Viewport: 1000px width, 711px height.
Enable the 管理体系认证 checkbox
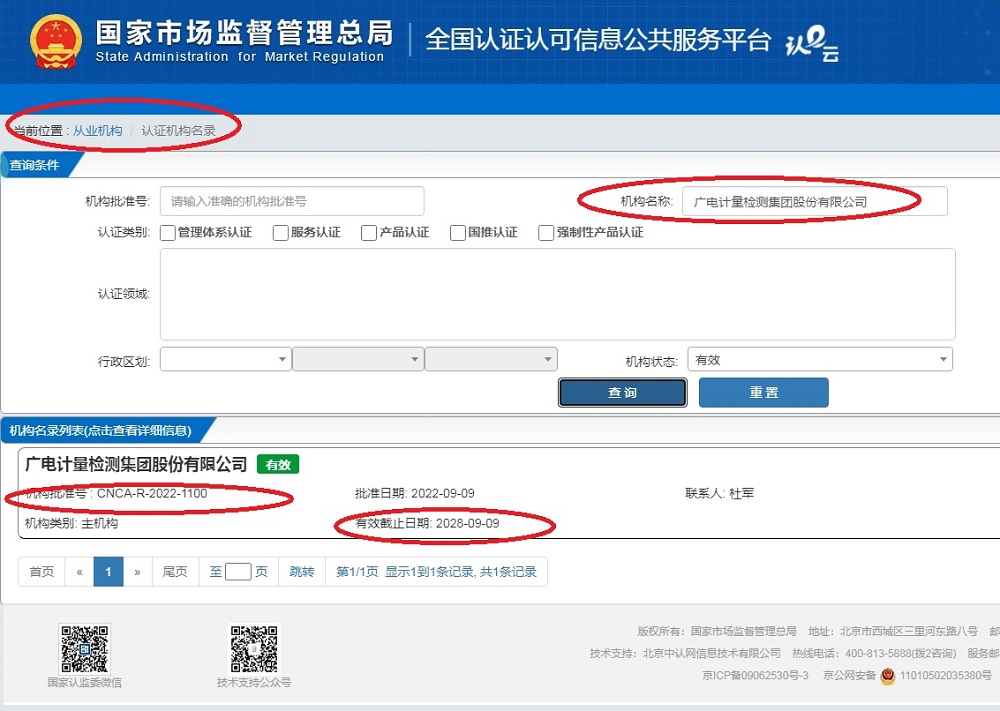pos(168,233)
